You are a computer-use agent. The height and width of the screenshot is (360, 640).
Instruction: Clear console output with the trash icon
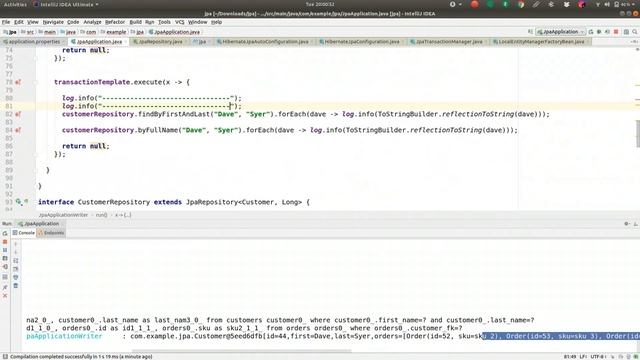click(x=16, y=286)
